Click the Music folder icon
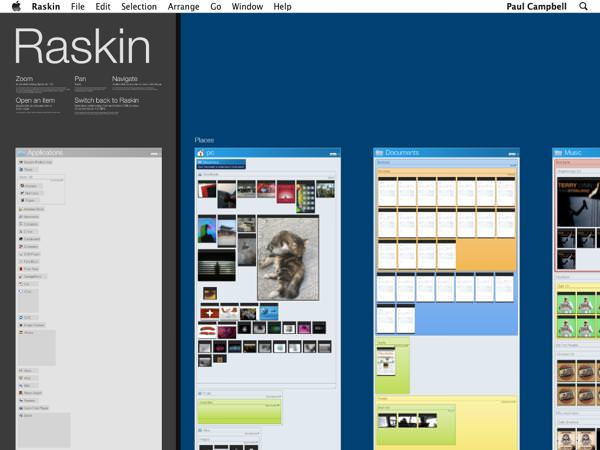The width and height of the screenshot is (600, 450). tap(558, 153)
